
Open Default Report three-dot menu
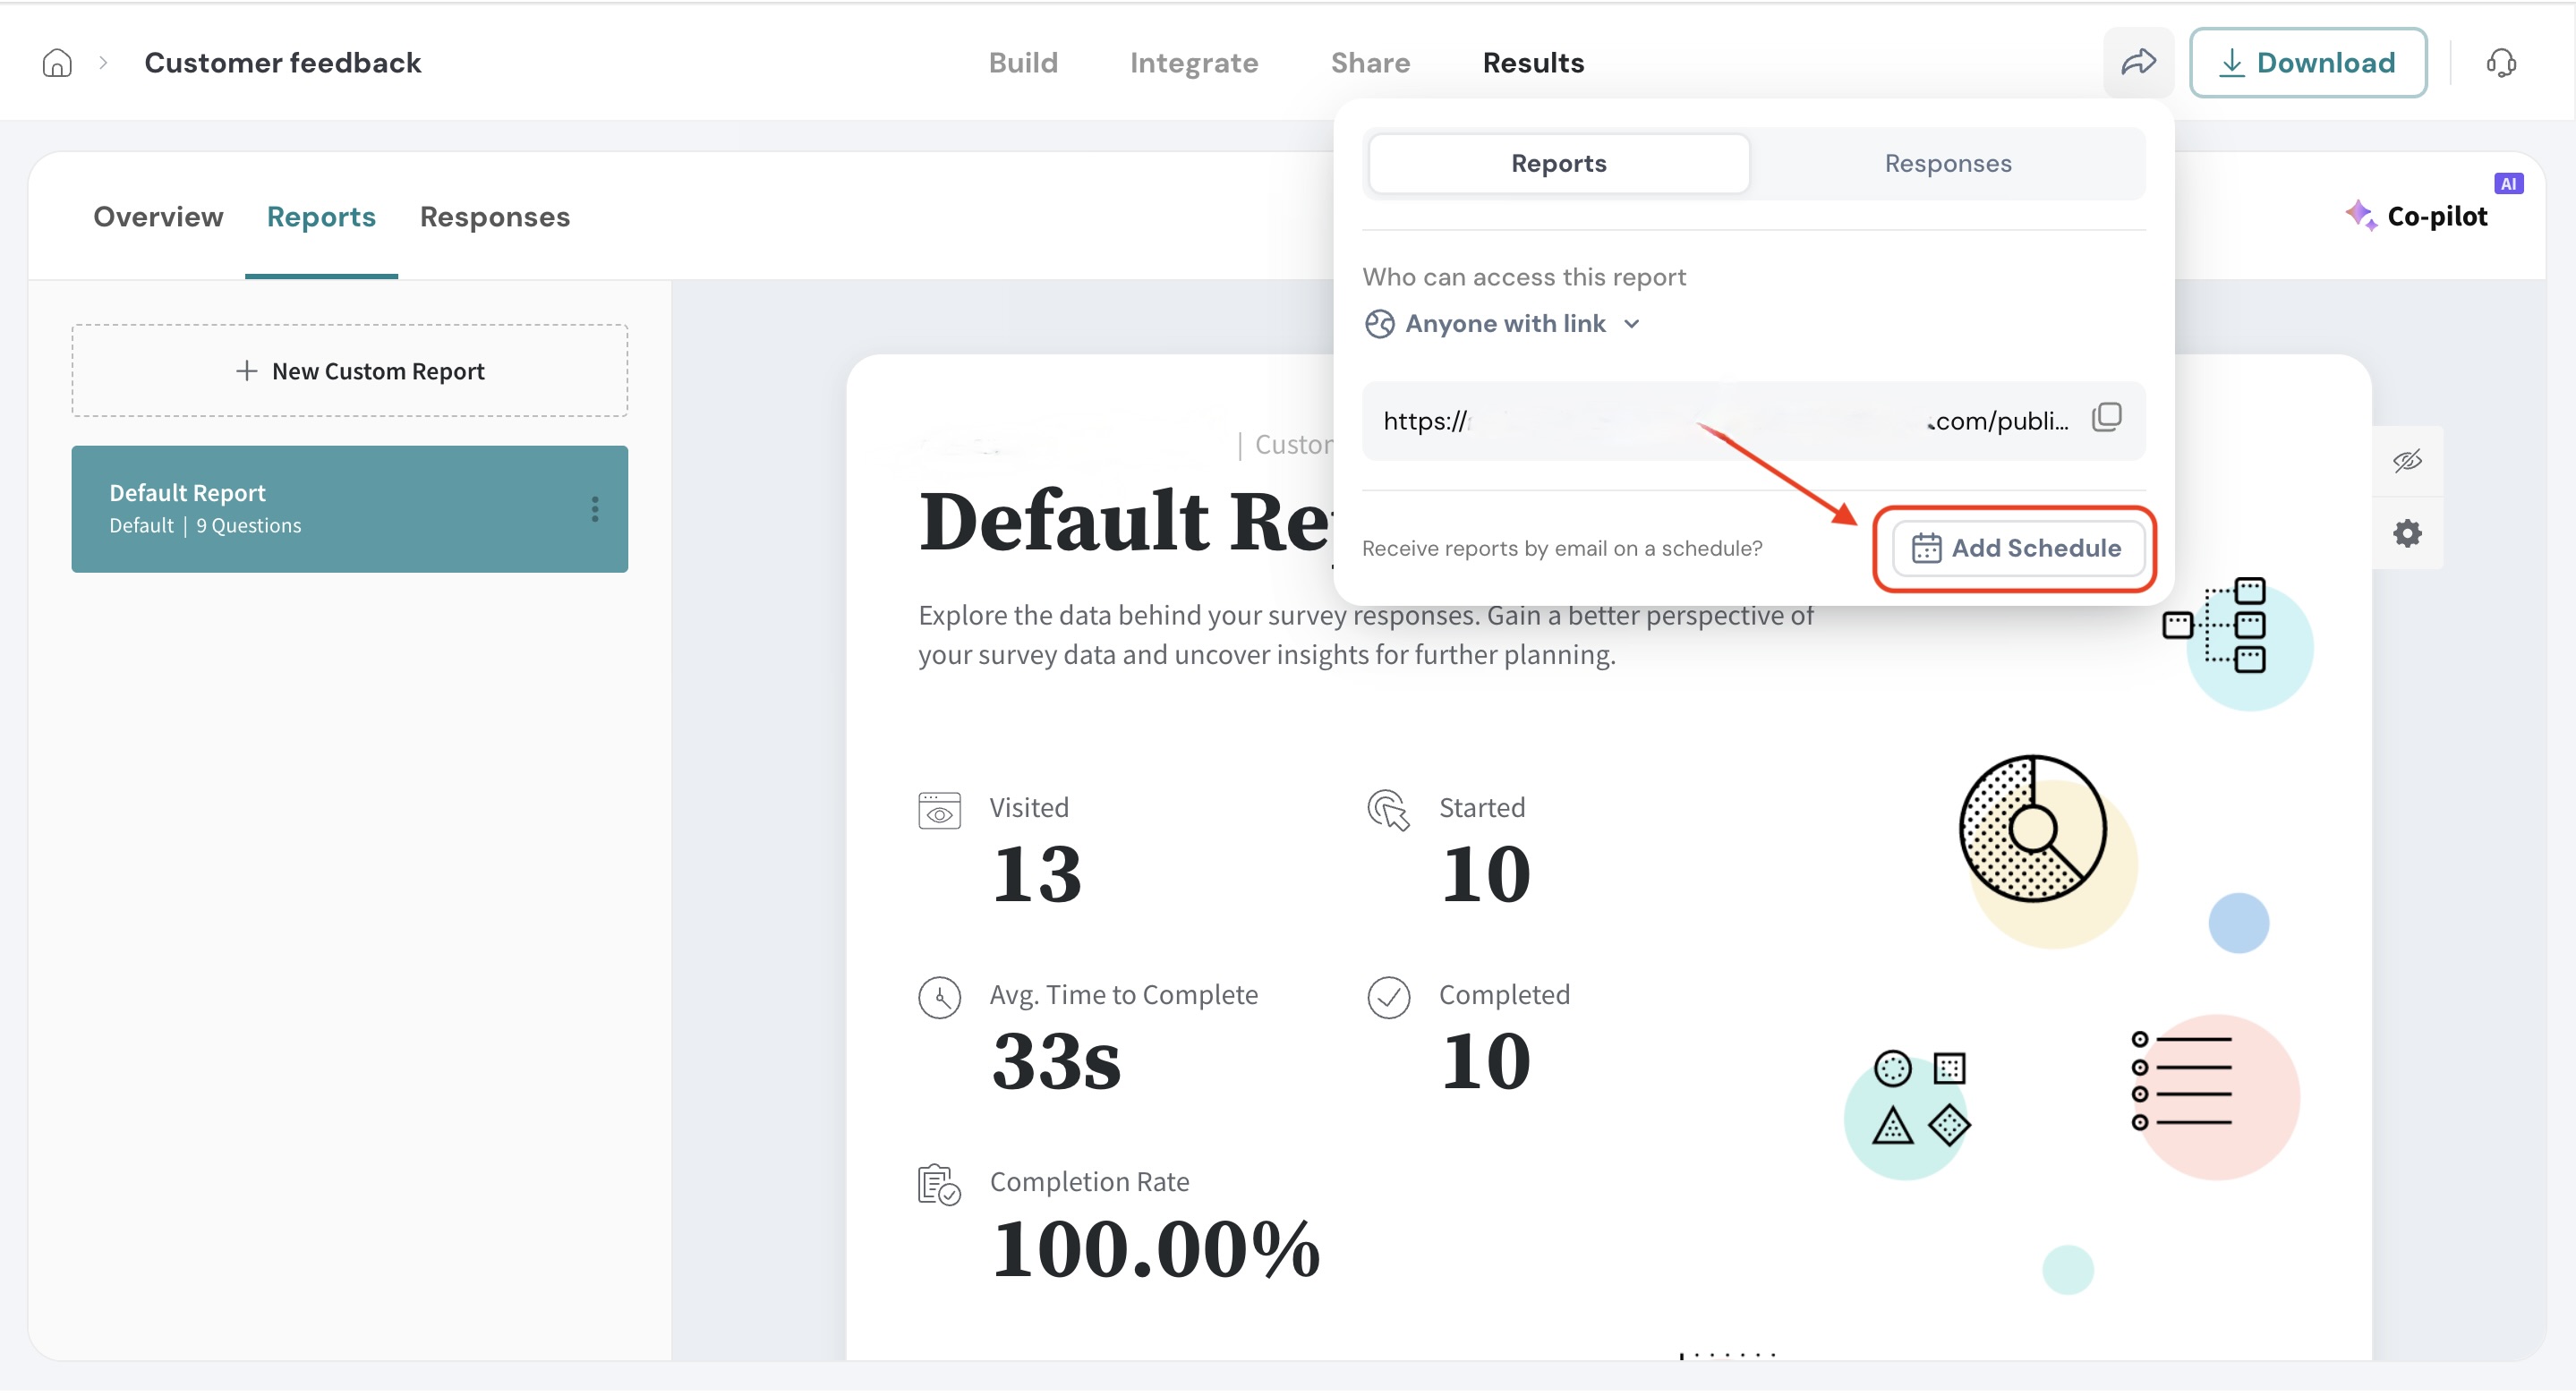(x=595, y=510)
